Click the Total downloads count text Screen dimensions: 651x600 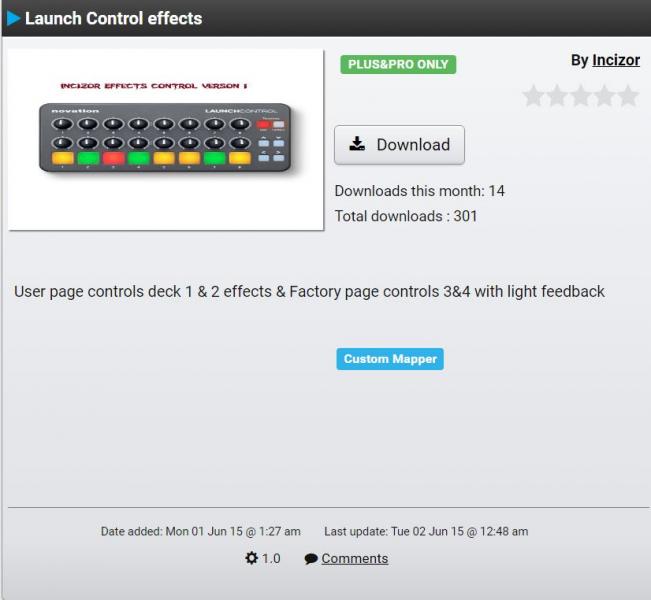click(x=406, y=216)
